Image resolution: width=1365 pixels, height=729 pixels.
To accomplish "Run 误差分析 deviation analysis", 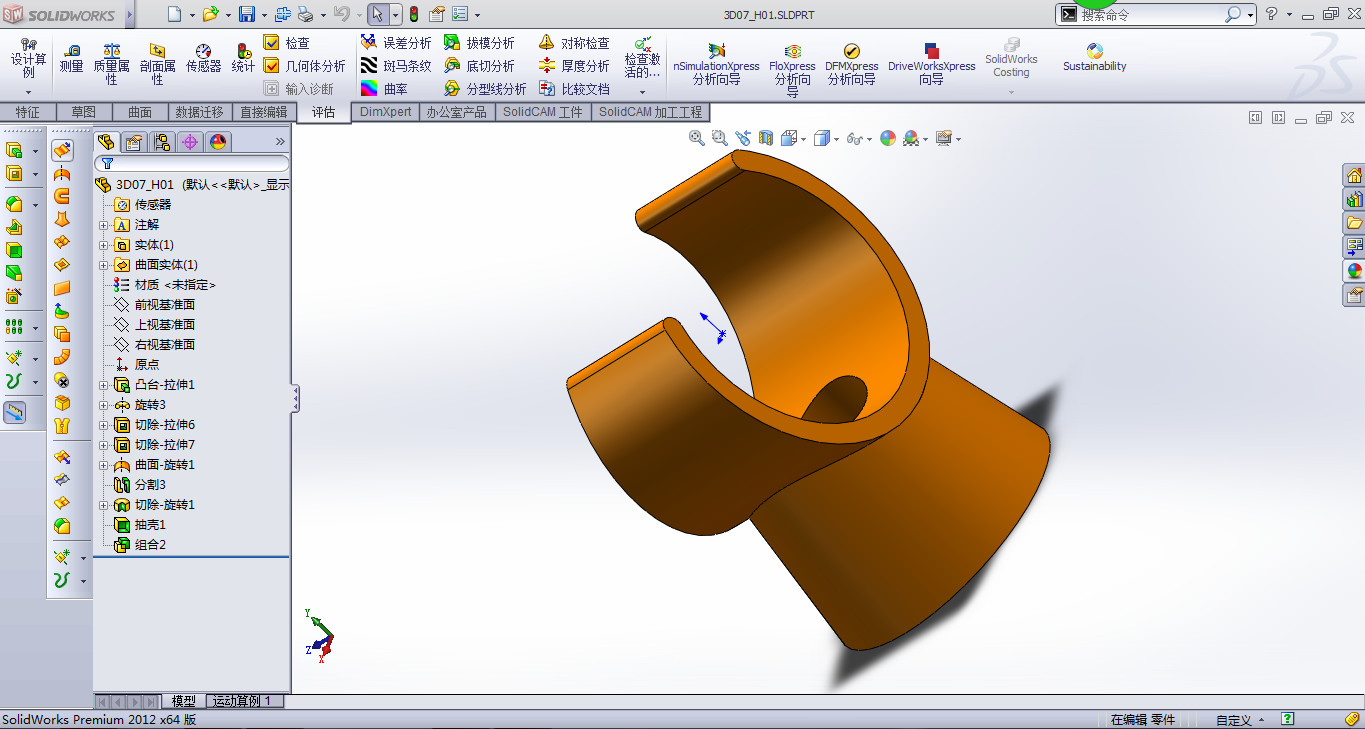I will pos(396,43).
